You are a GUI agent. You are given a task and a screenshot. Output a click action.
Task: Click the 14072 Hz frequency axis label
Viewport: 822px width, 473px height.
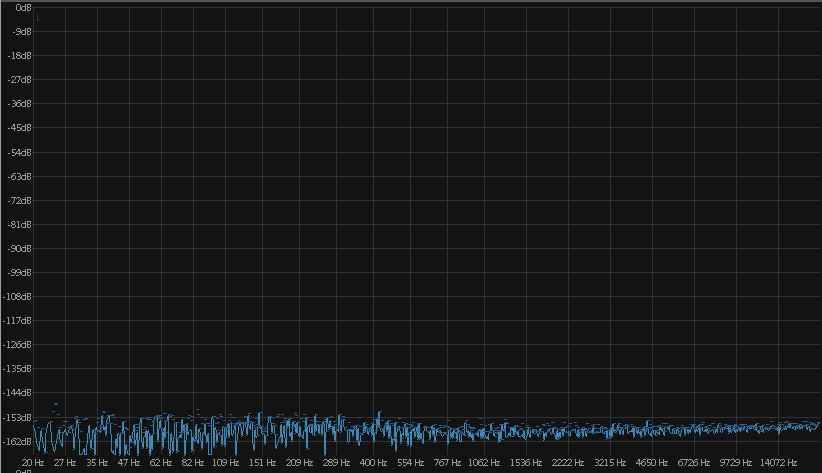(778, 463)
